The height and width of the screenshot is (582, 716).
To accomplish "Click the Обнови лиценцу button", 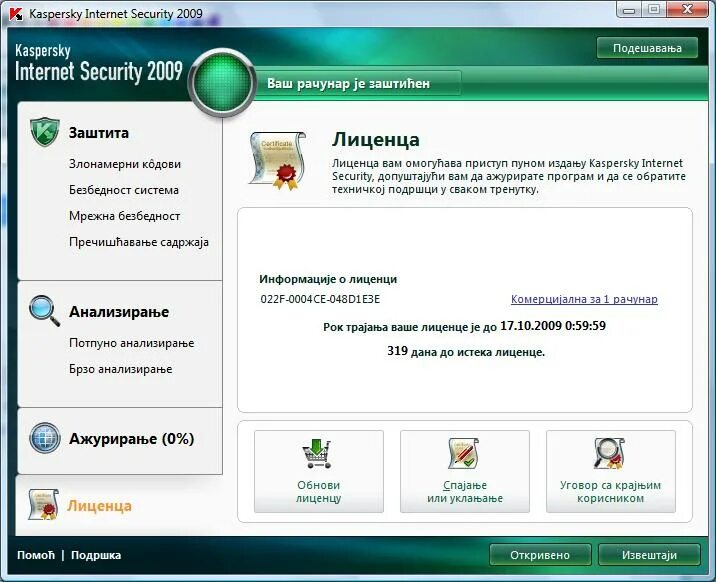I will 319,472.
